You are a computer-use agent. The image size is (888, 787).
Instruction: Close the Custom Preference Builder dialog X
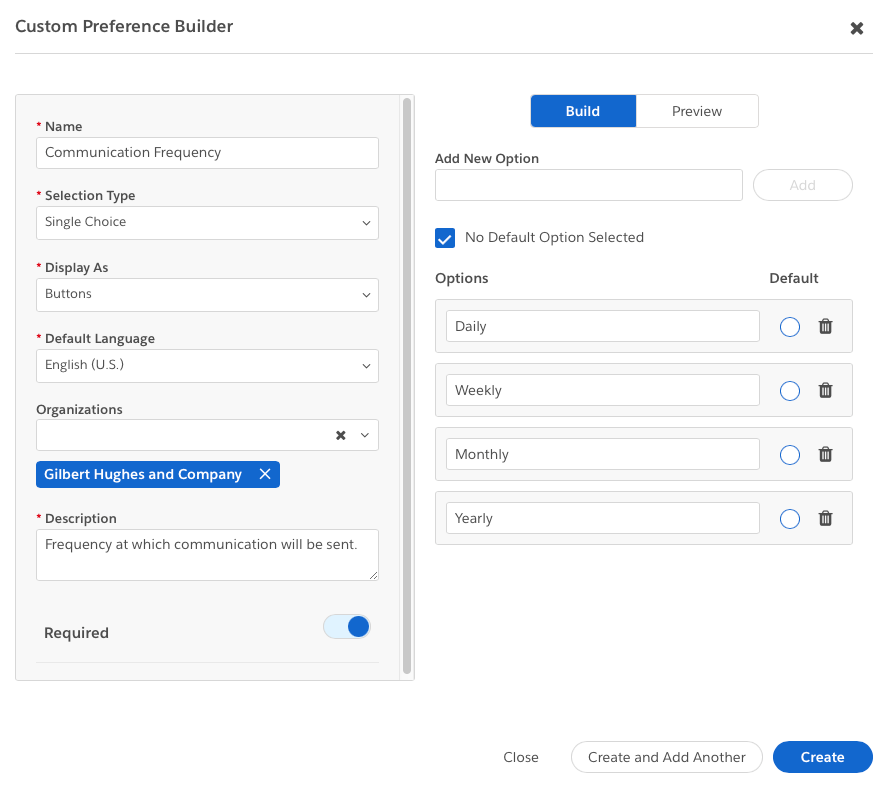856,28
